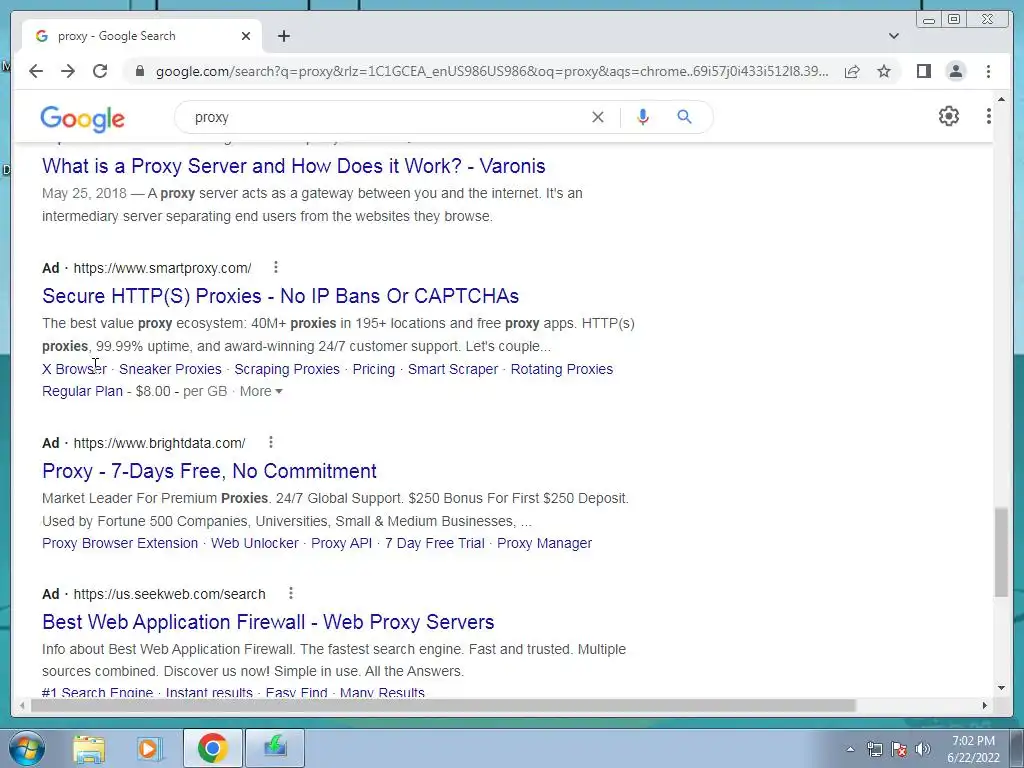The image size is (1024, 768).
Task: Show hidden system tray icons
Action: 850,750
